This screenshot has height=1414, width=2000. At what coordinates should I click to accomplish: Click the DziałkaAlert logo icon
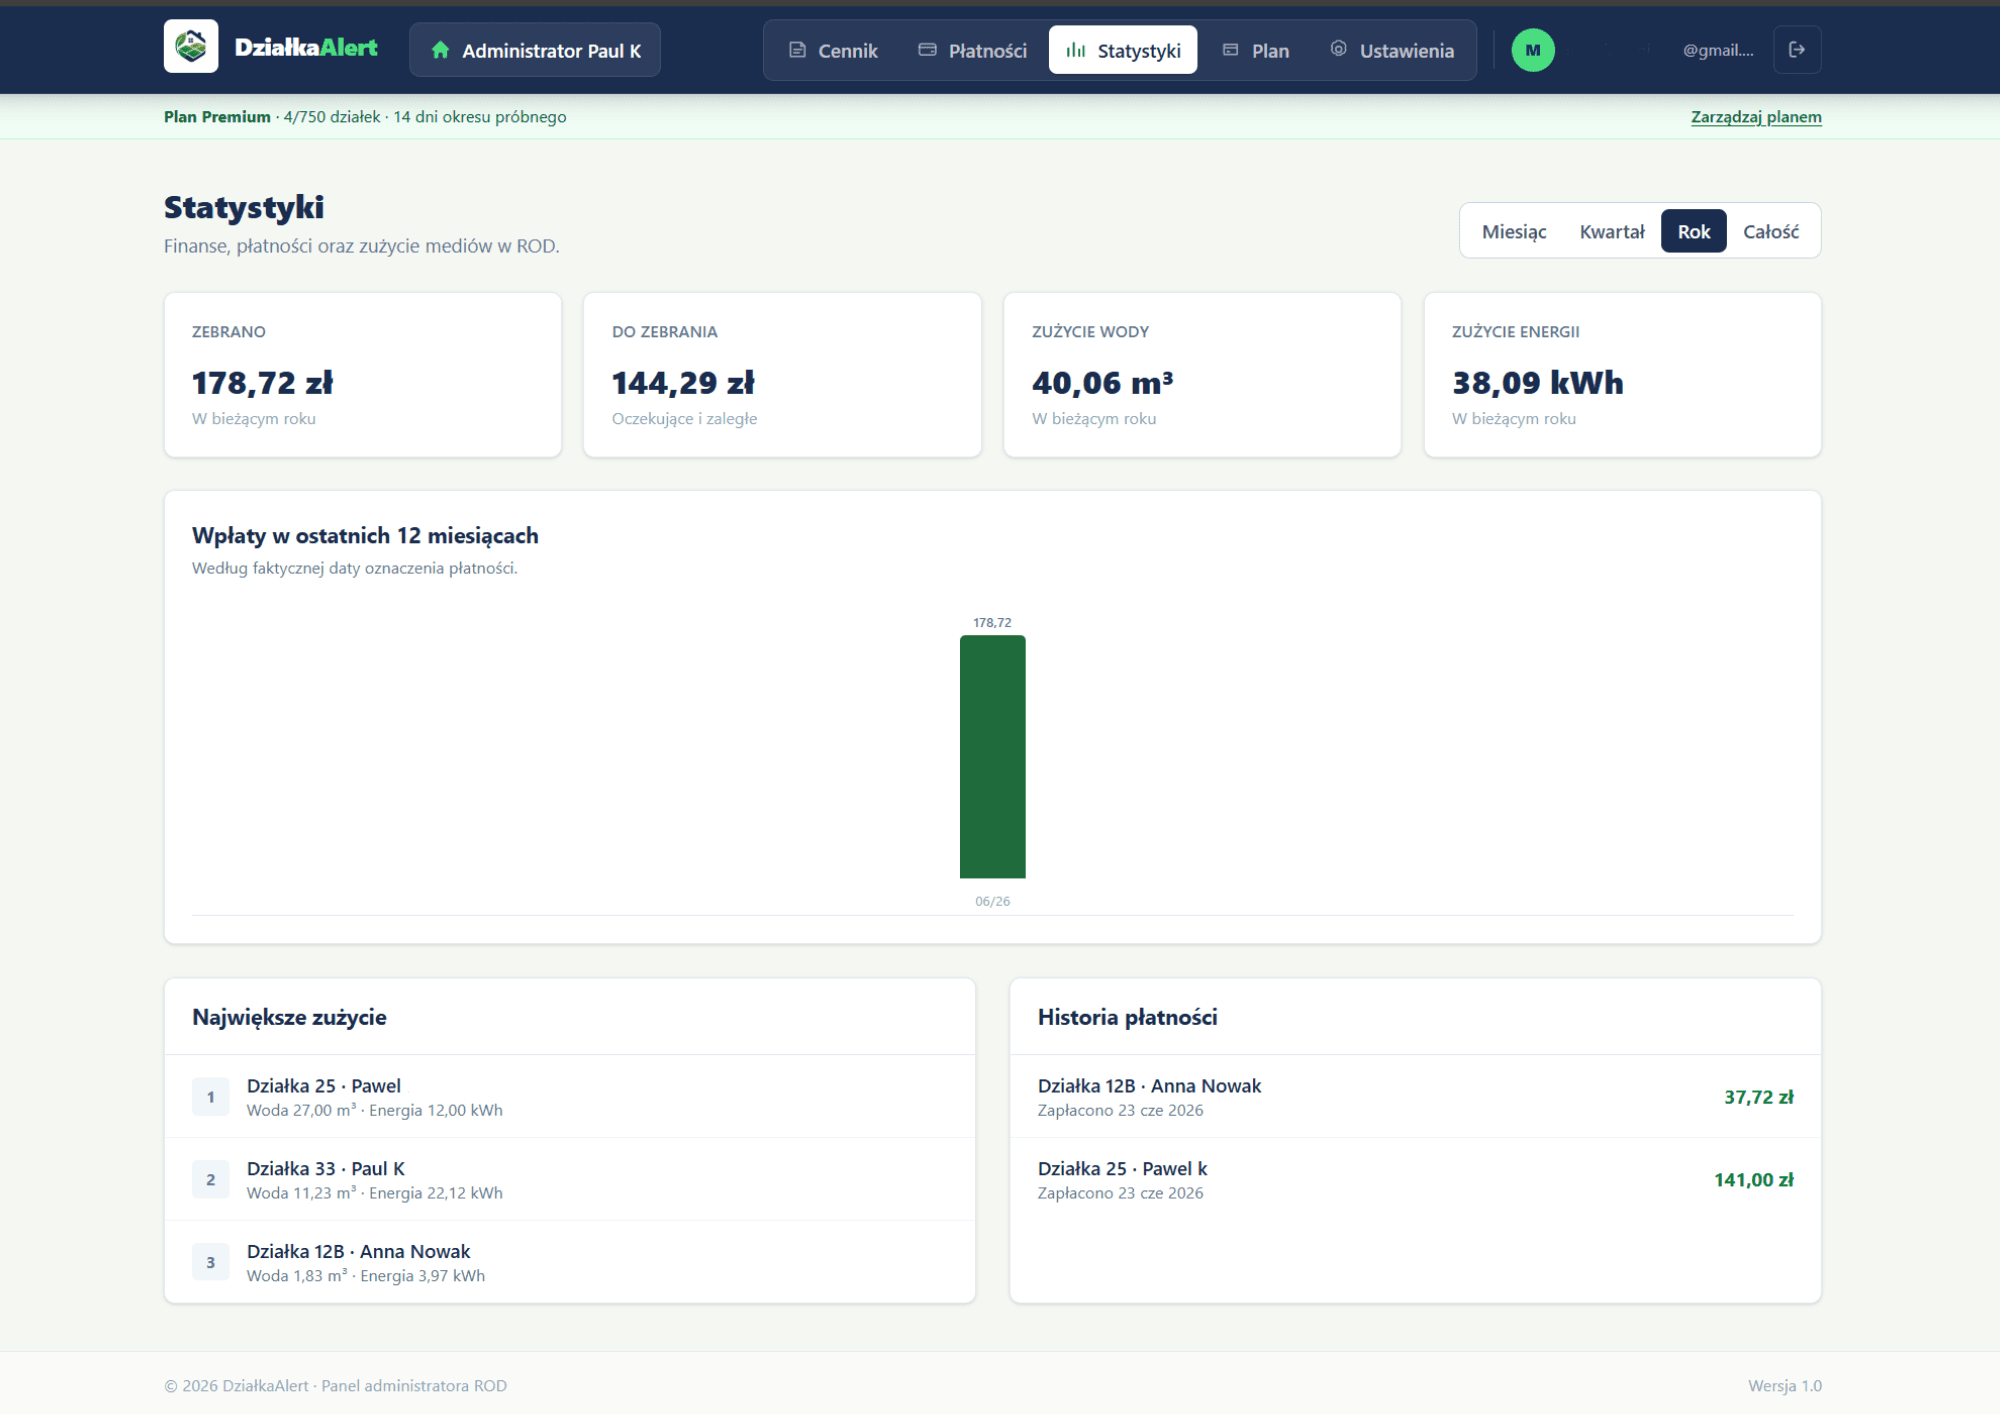point(191,47)
